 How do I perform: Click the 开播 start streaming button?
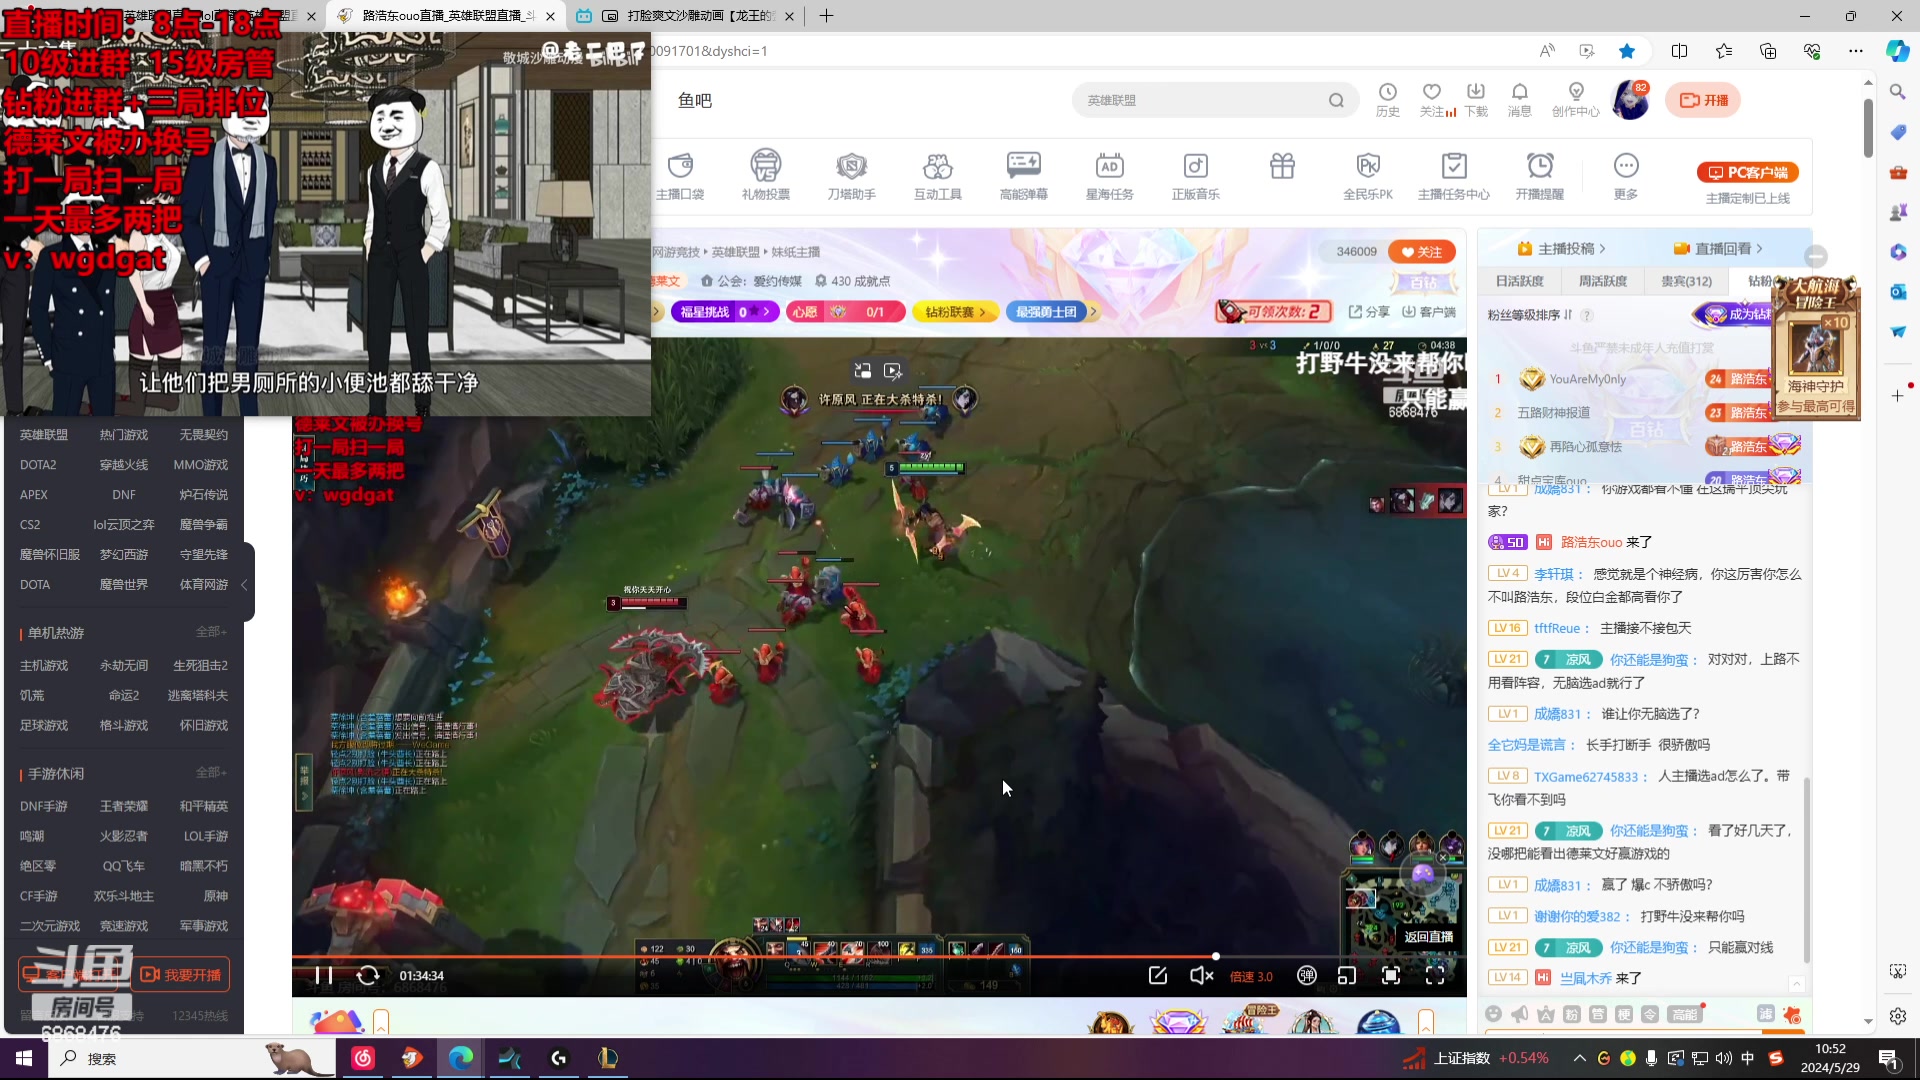pos(1703,100)
